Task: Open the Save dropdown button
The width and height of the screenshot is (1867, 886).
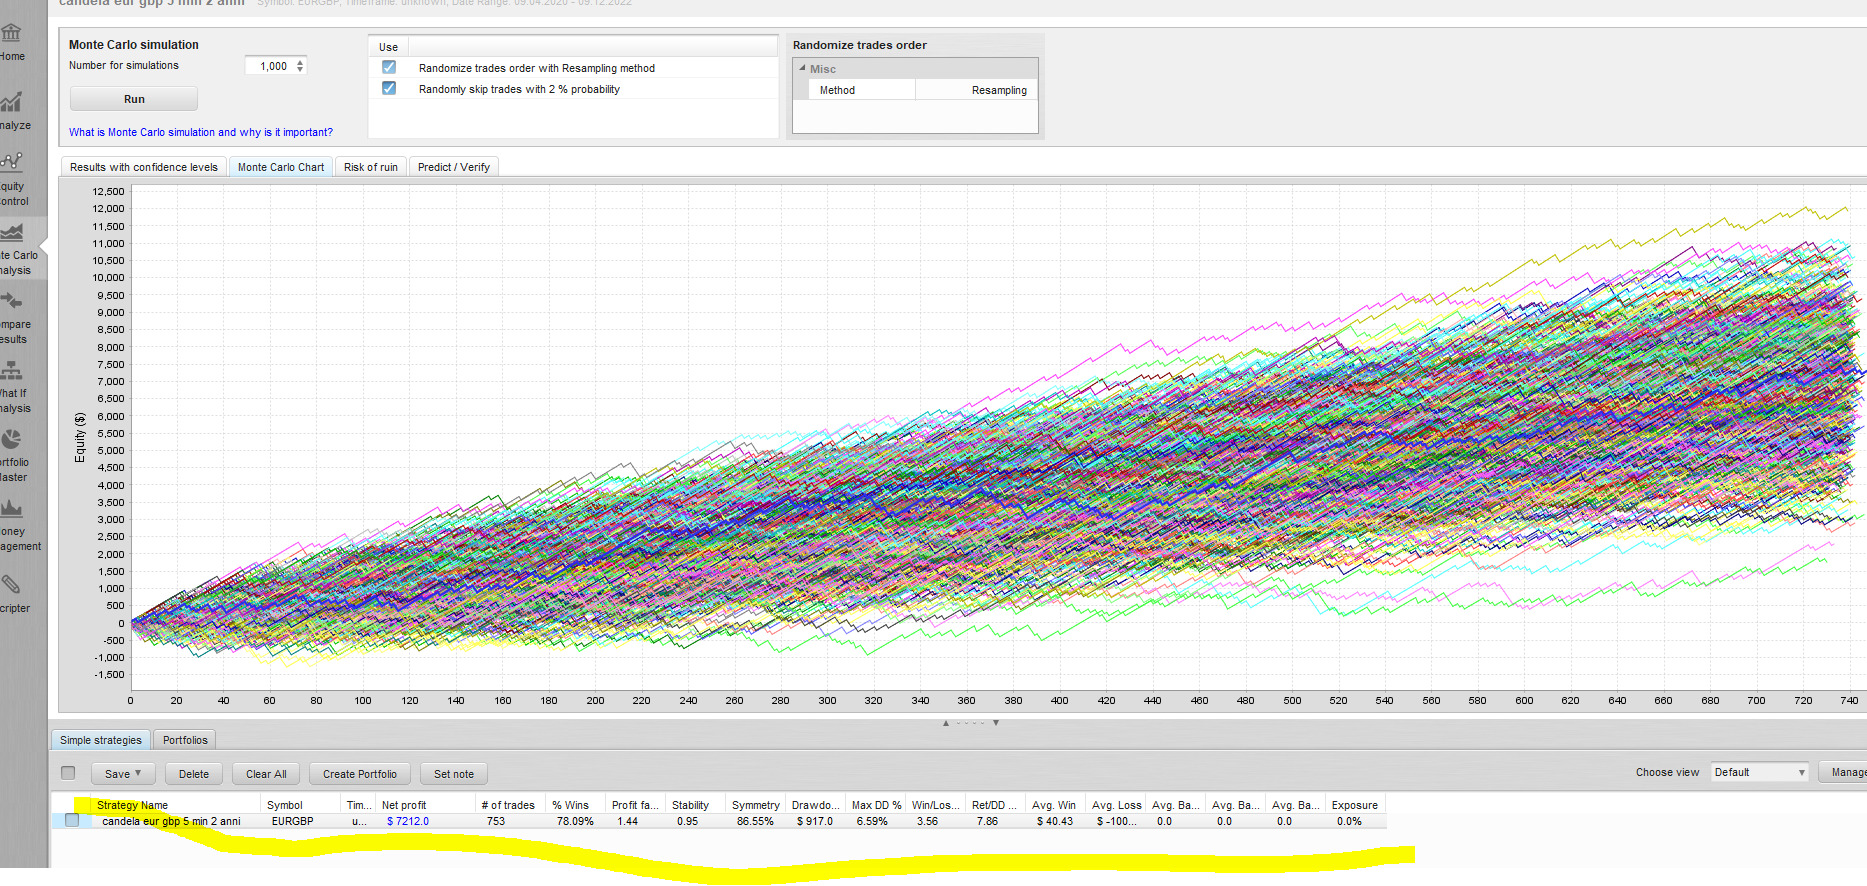Action: pos(123,774)
